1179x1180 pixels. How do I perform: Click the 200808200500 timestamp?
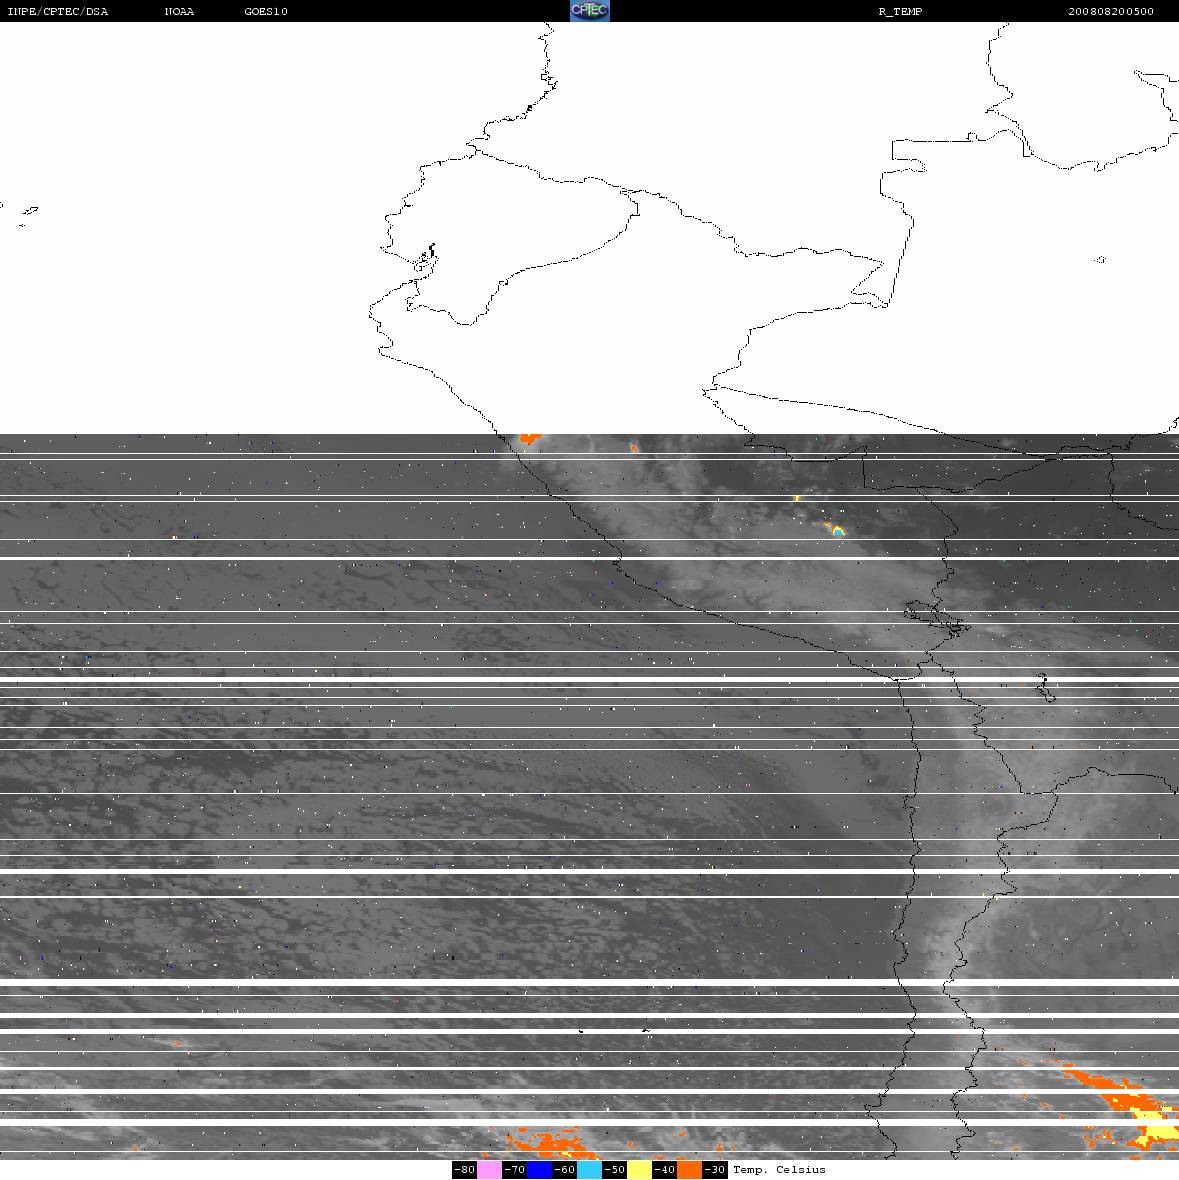tap(1111, 11)
